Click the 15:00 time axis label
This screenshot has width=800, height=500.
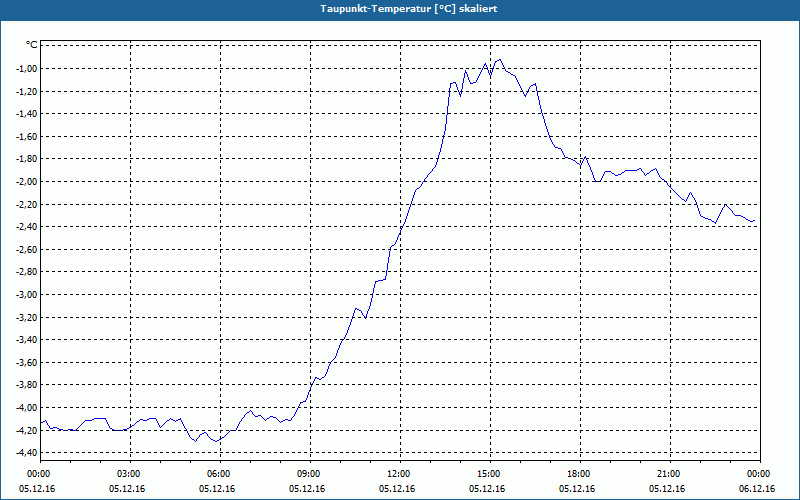click(490, 474)
